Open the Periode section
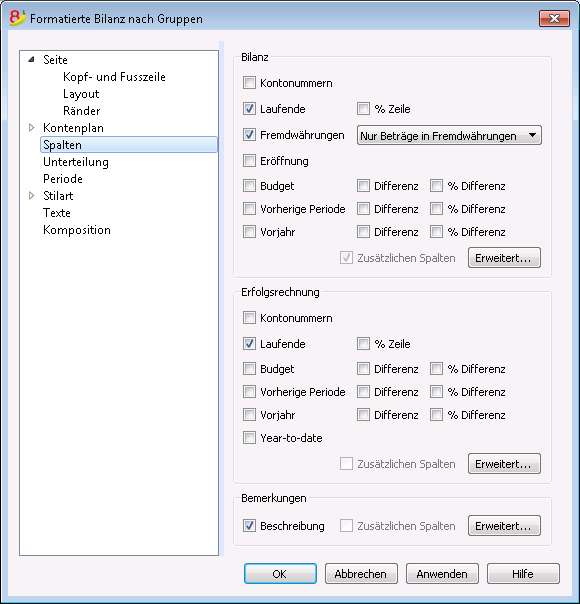The width and height of the screenshot is (580, 604). [63, 179]
